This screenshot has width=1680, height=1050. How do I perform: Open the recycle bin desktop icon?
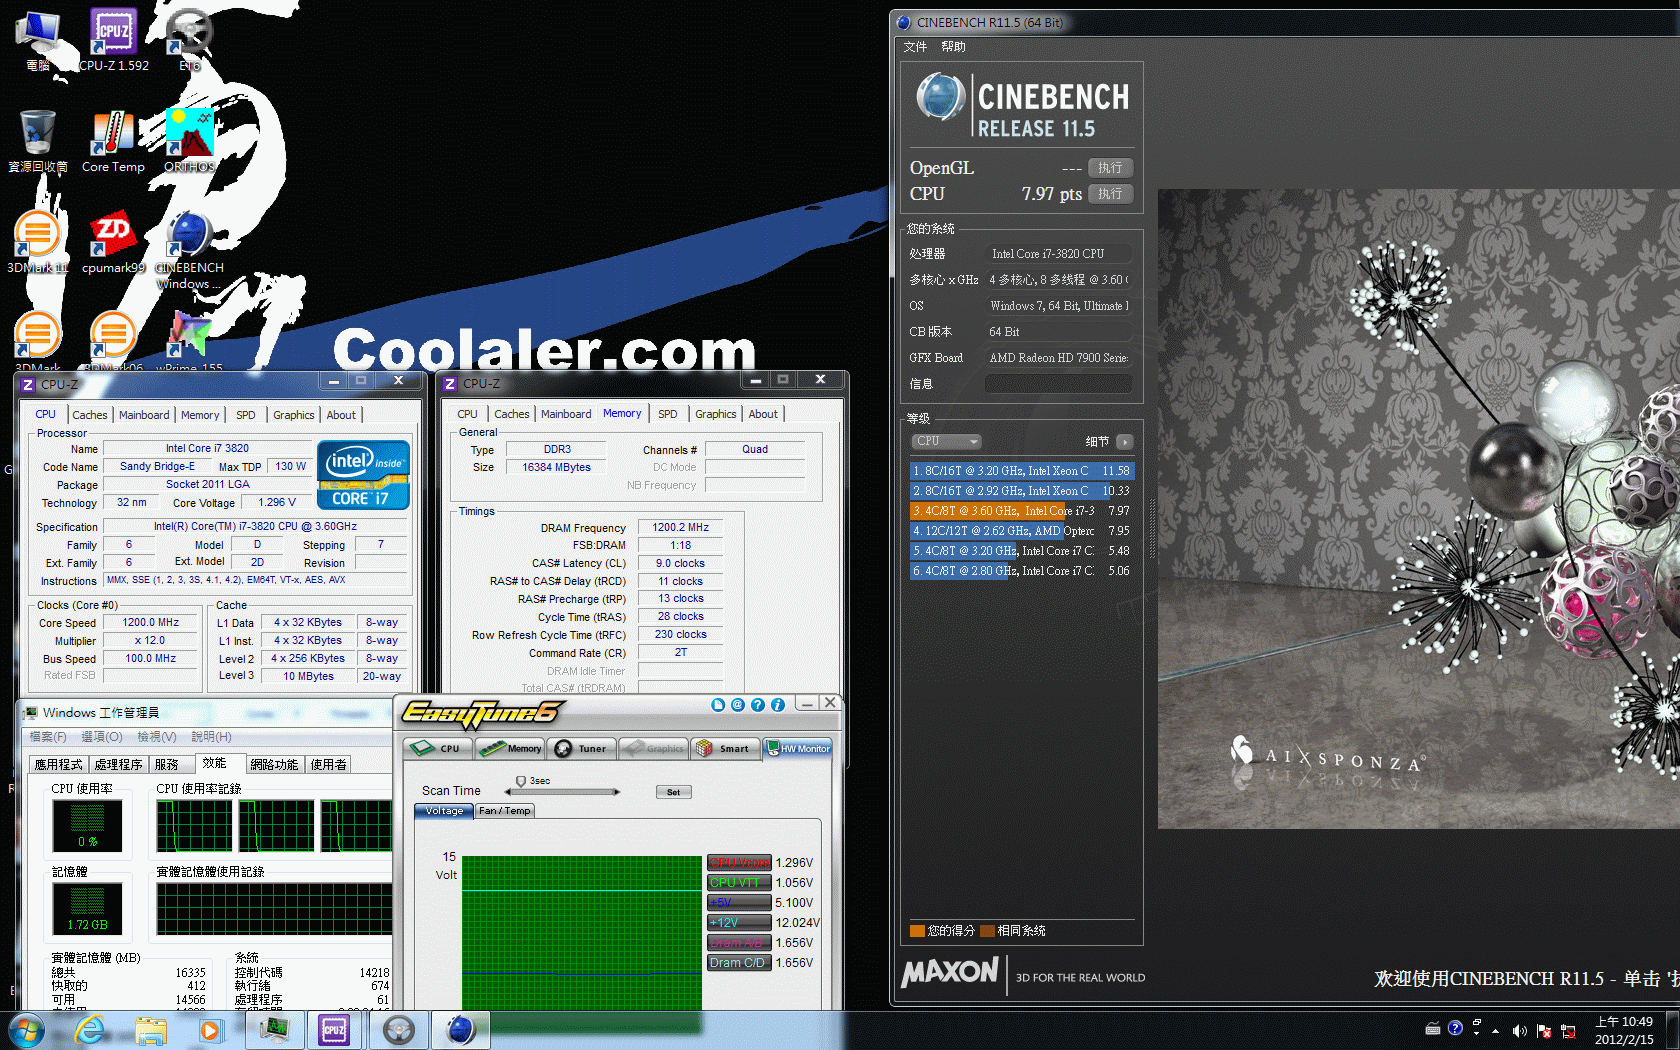38,141
